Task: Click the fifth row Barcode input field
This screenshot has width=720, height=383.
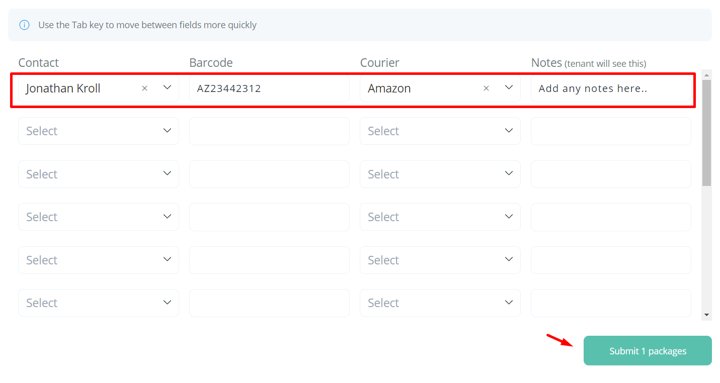Action: coord(269,260)
